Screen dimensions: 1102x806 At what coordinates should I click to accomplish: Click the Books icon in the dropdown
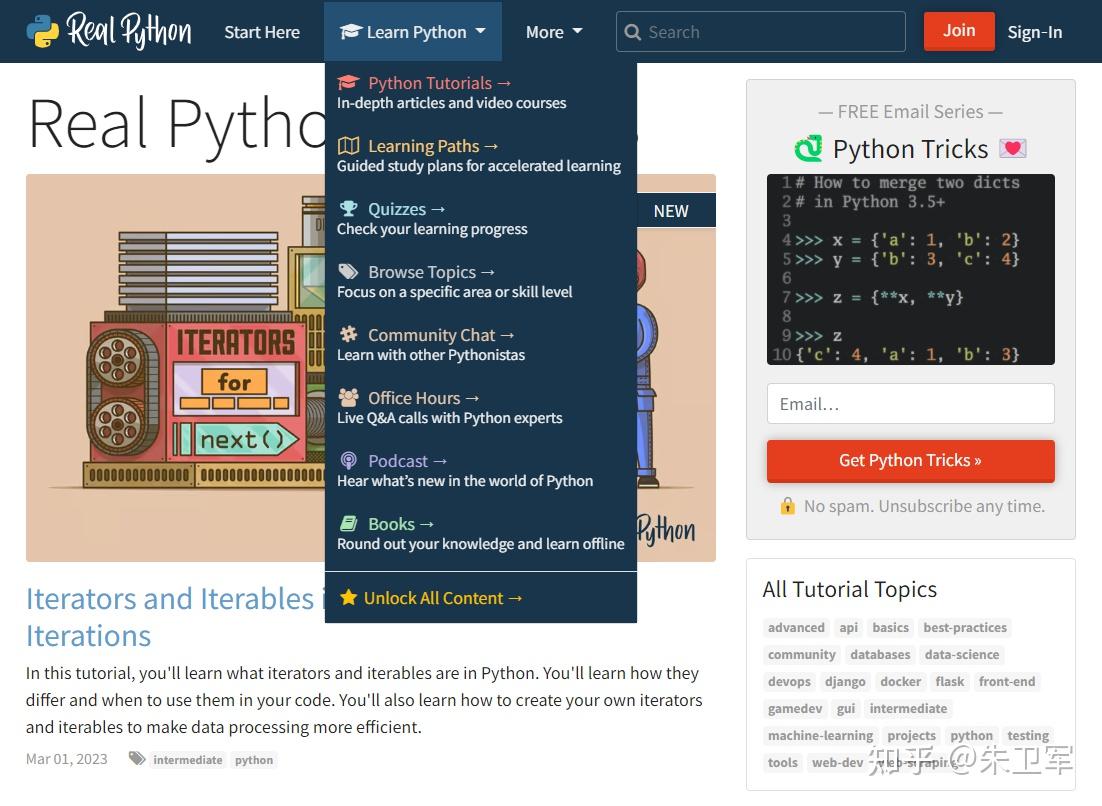[350, 523]
